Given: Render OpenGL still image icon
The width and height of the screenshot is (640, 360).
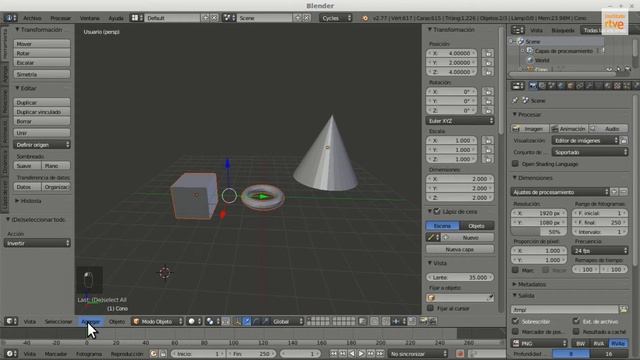Looking at the screenshot, I should tap(423, 322).
